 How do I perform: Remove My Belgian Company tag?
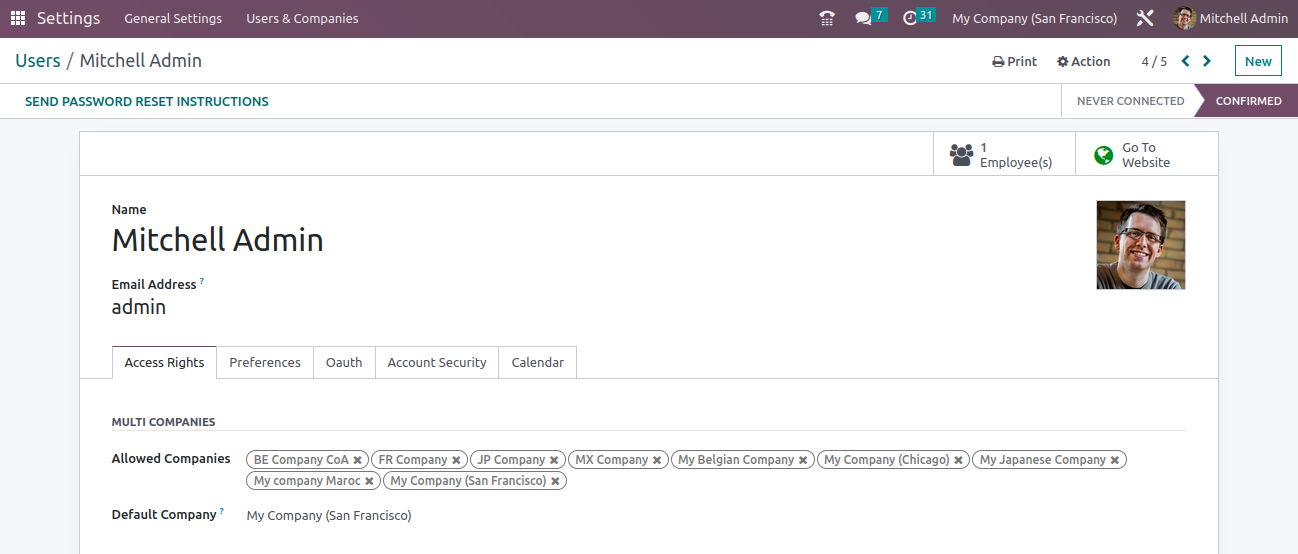pyautogui.click(x=803, y=460)
